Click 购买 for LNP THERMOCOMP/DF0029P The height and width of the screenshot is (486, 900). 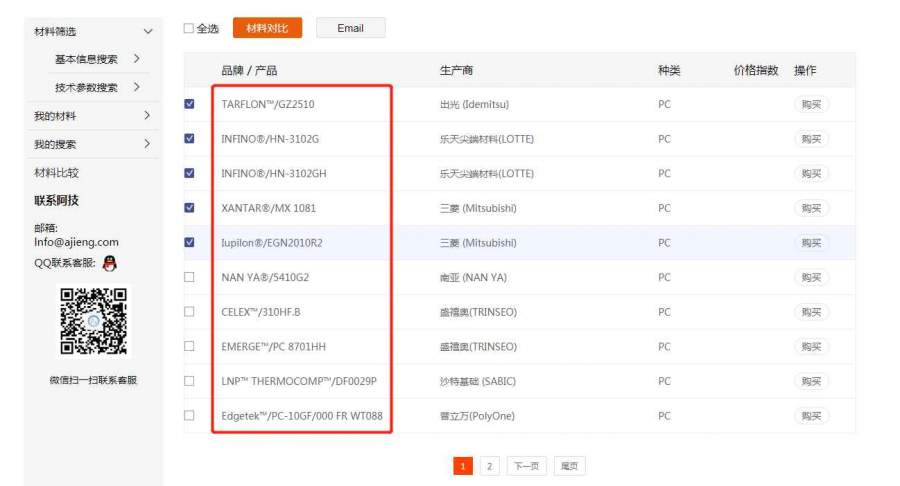coord(811,381)
